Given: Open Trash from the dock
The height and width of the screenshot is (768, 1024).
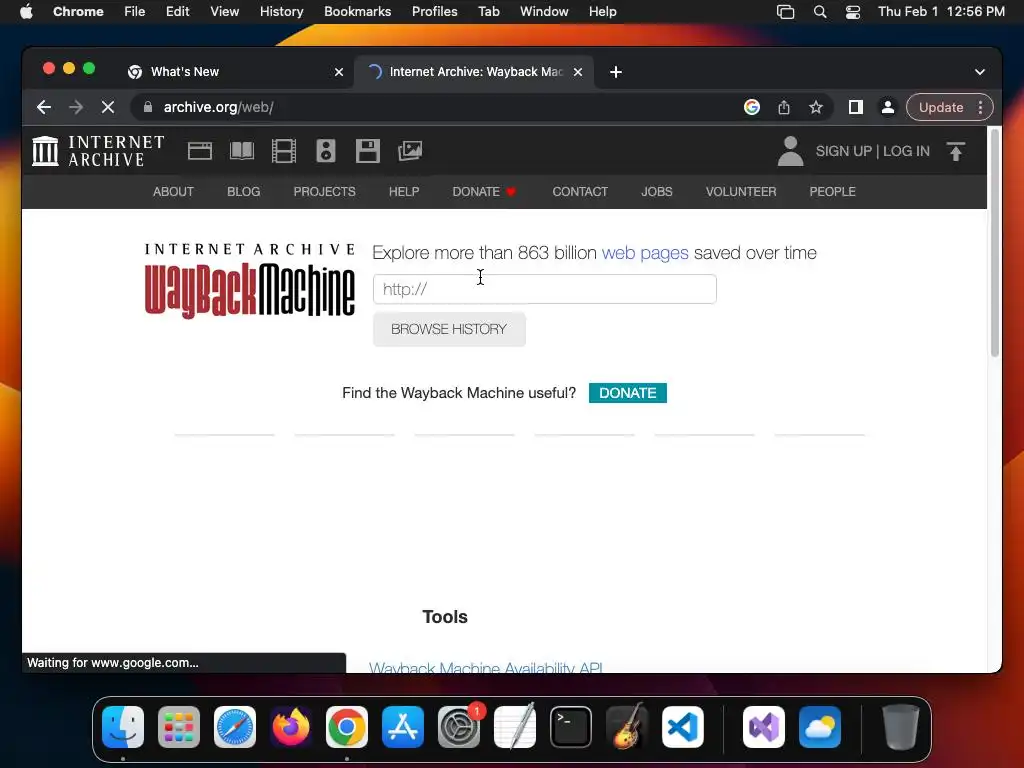Looking at the screenshot, I should 901,727.
